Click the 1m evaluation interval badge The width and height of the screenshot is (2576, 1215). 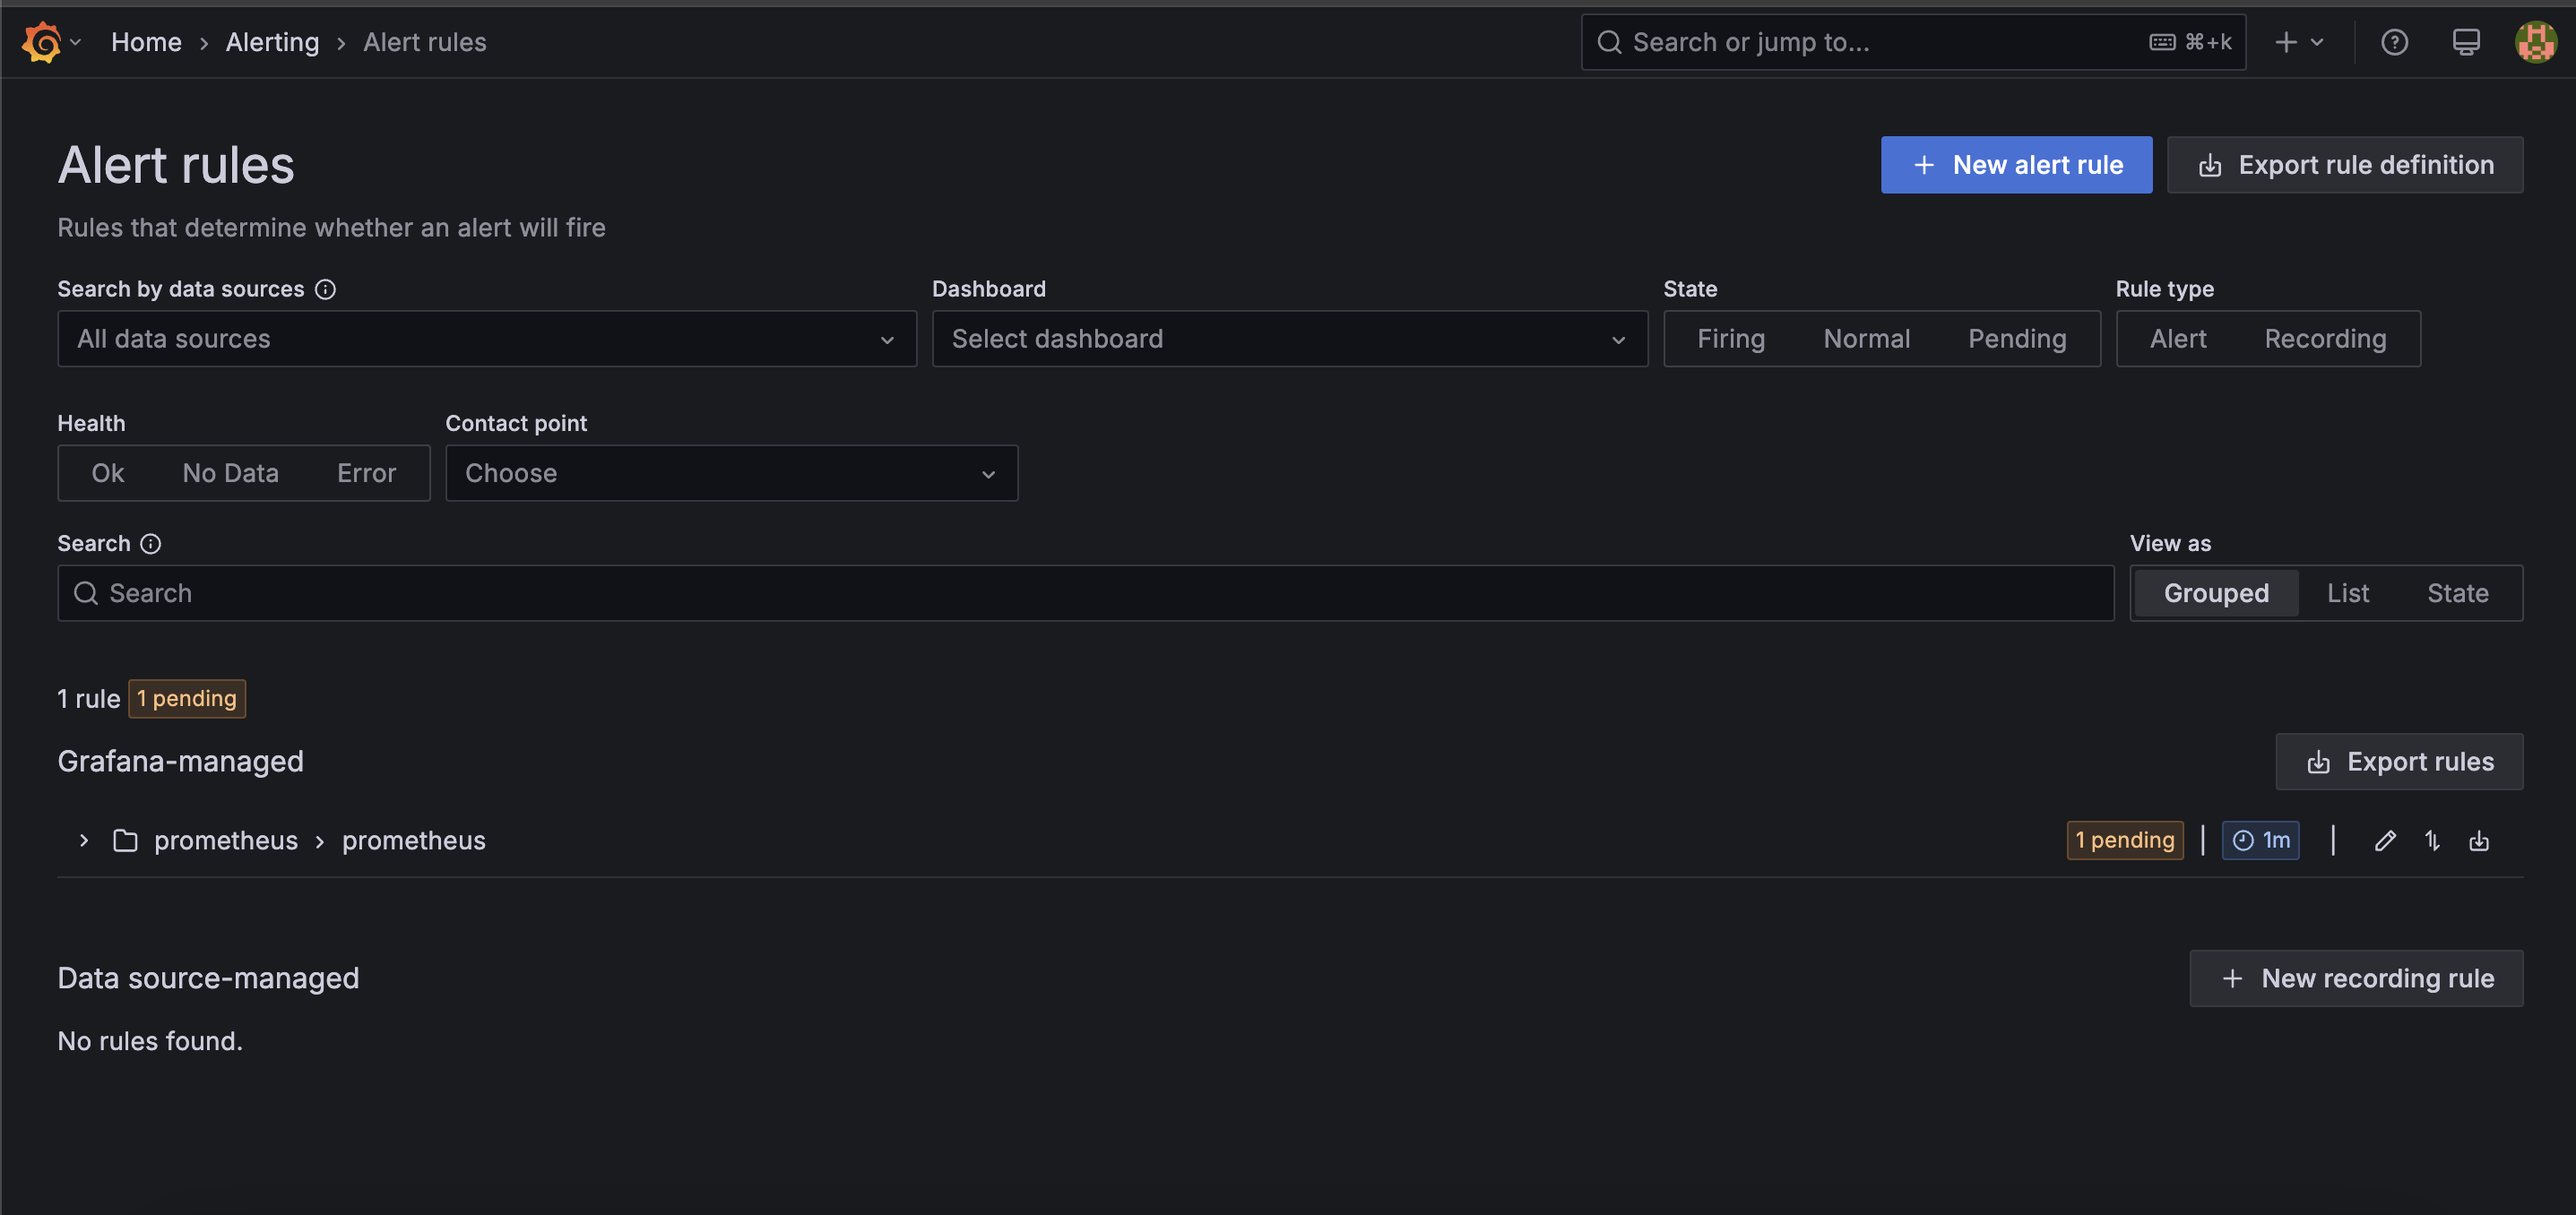click(2260, 840)
